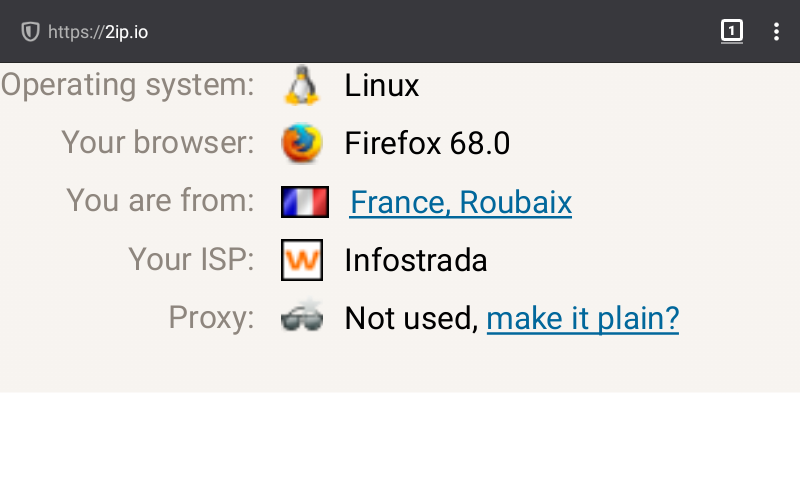800x480 pixels.
Task: Open the France, Roubaix link
Action: (461, 203)
